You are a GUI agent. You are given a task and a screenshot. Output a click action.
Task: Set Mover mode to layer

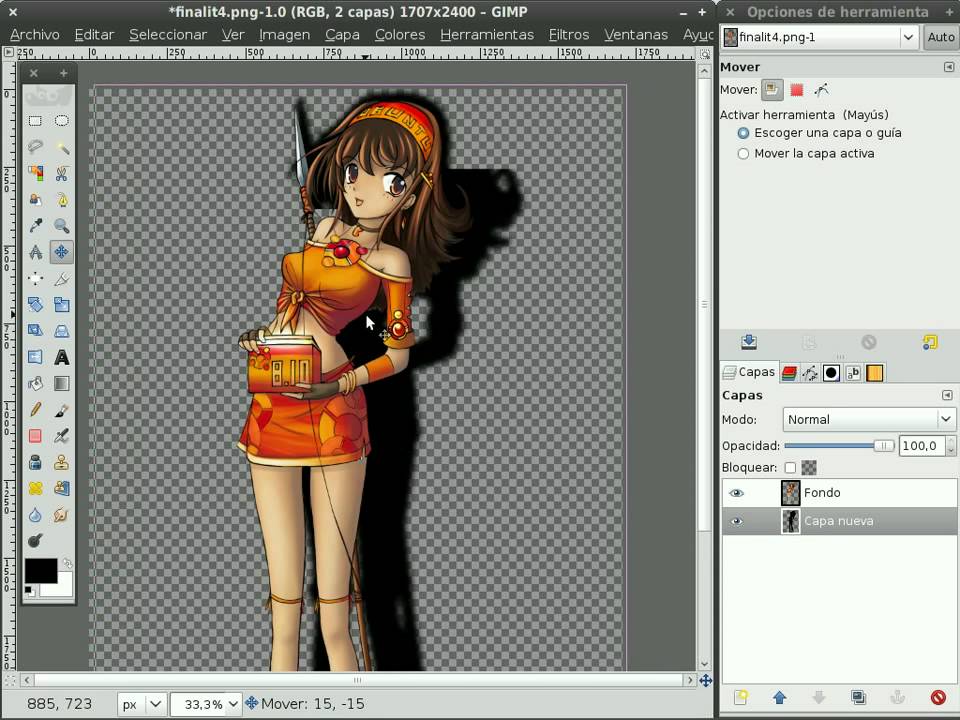click(x=772, y=90)
